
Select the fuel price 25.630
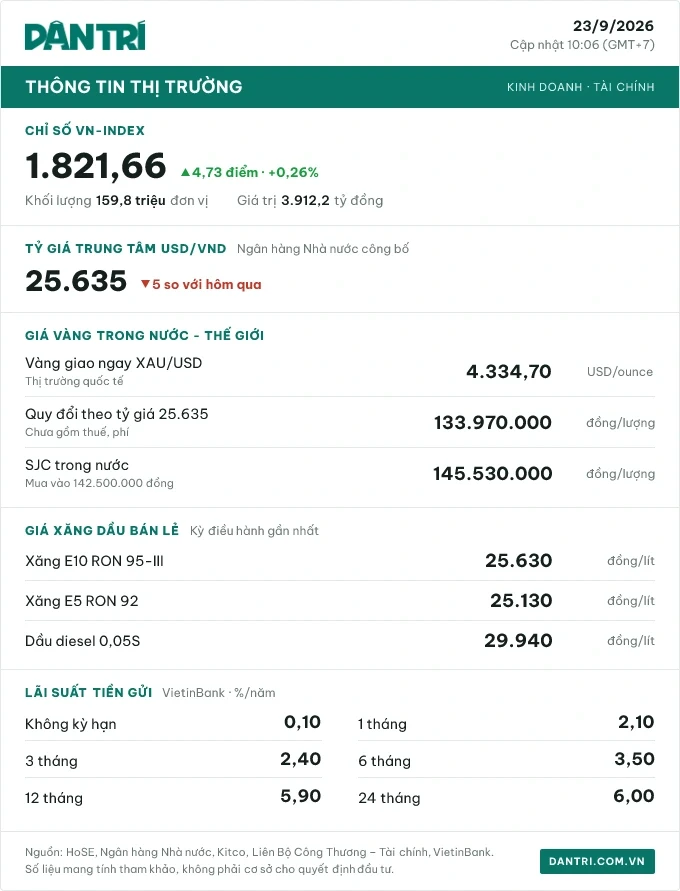pyautogui.click(x=519, y=561)
